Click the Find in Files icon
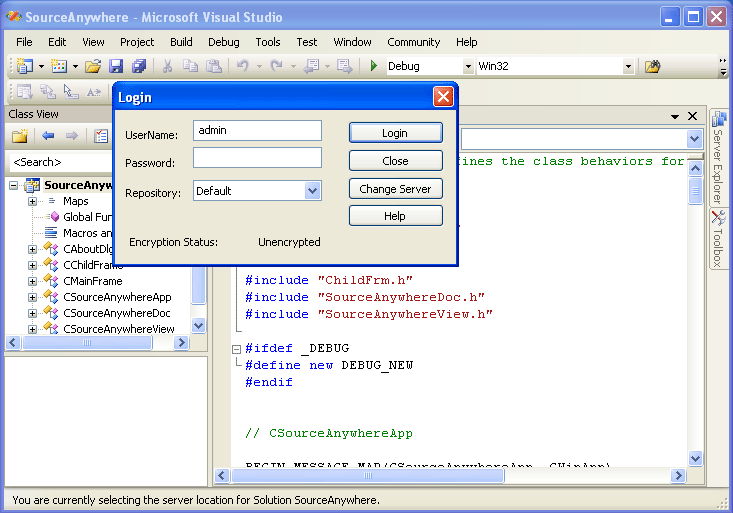This screenshot has width=733, height=513. point(653,66)
